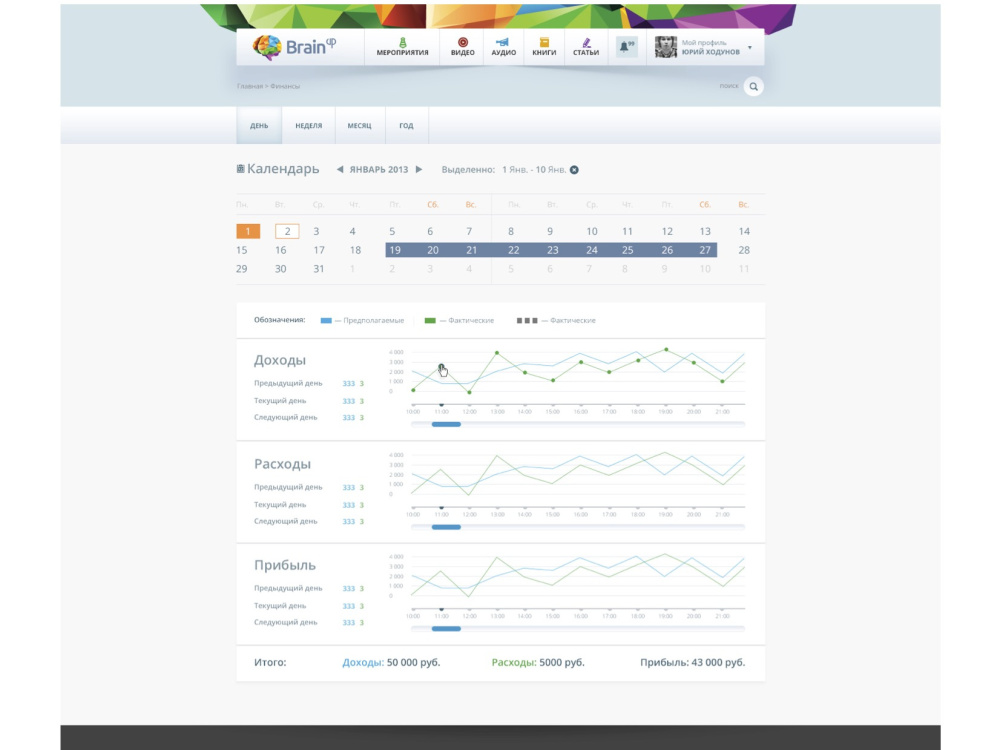
Task: Click the Январь 2013 month label
Action: click(x=379, y=170)
